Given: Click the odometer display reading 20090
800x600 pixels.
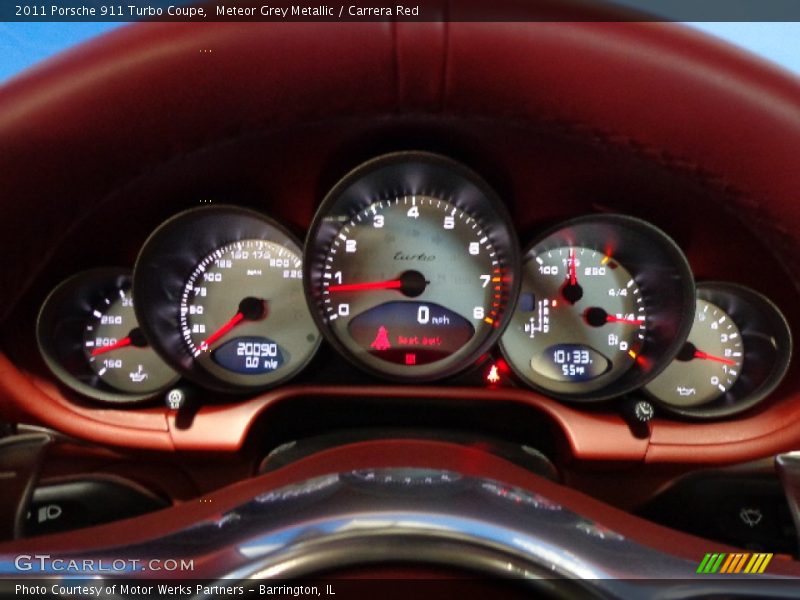Looking at the screenshot, I should click(x=256, y=349).
